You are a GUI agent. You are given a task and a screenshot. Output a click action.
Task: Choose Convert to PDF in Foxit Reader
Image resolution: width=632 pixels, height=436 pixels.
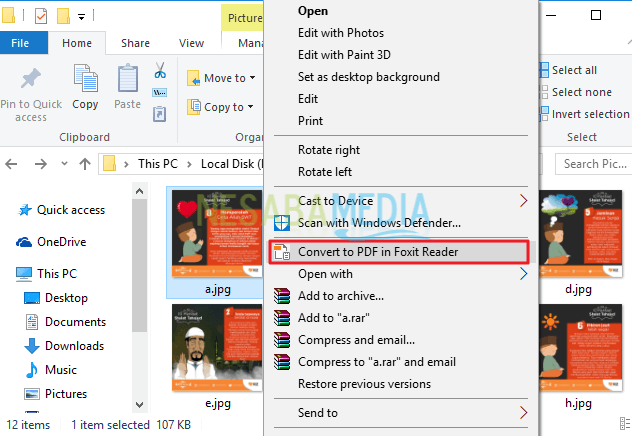coord(378,252)
